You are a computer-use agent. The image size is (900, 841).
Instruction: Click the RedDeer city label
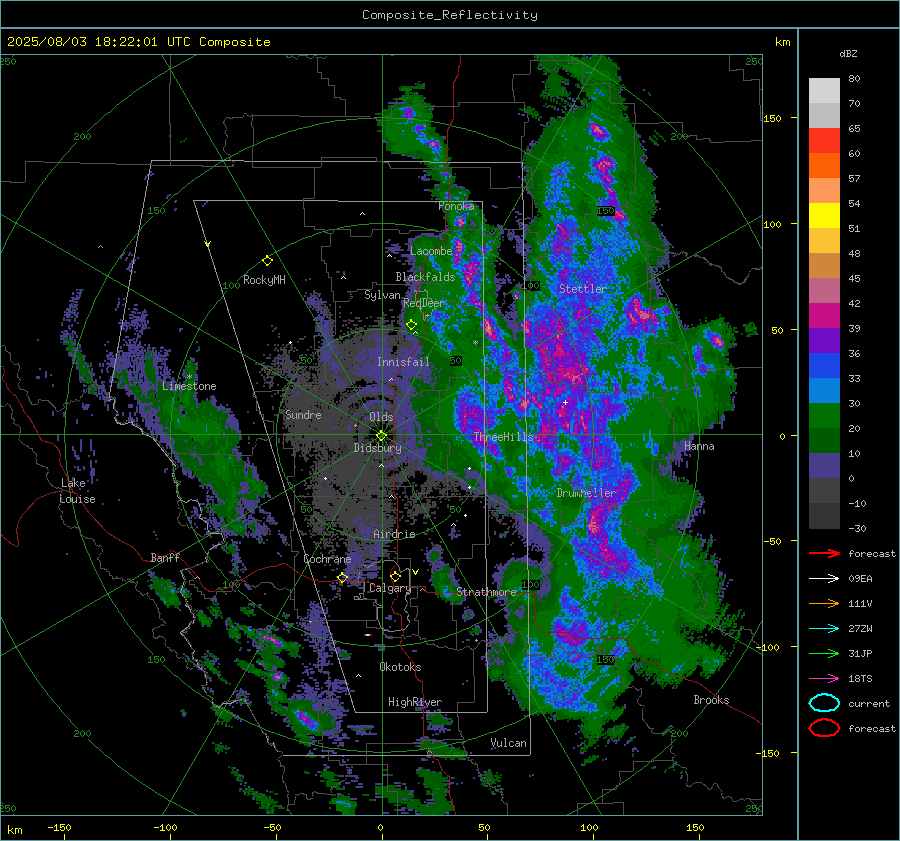tap(424, 303)
